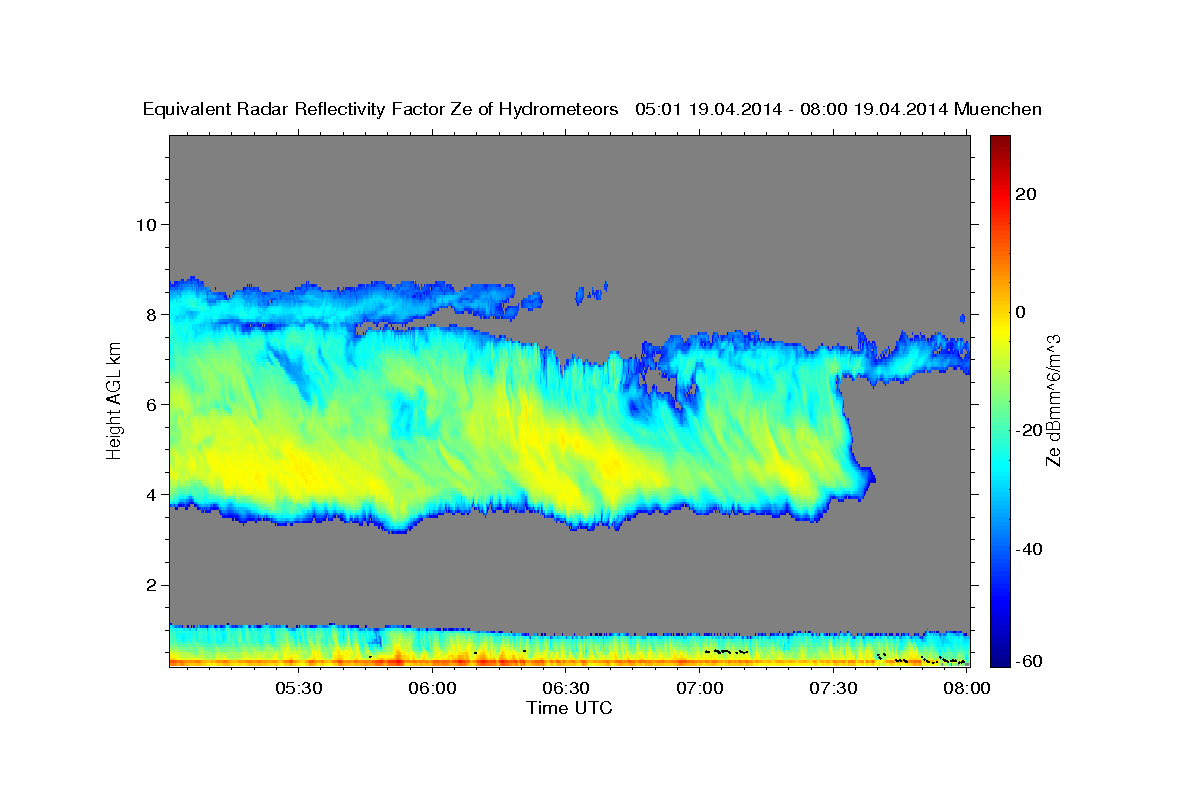Click the location label 'Muenchen'
Screen dimensions: 1200x800
tap(998, 110)
